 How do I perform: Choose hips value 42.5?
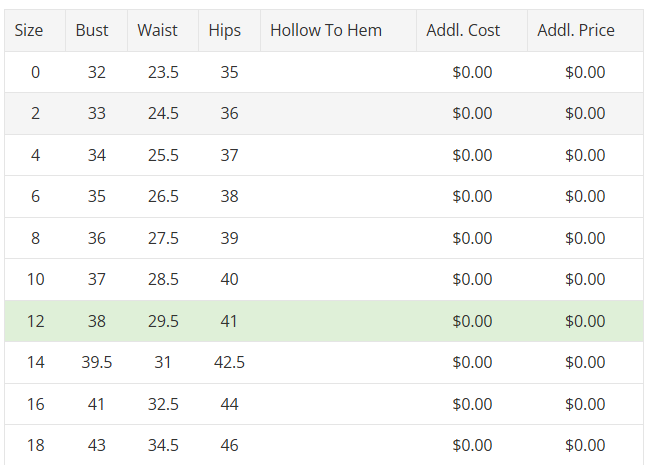pos(230,362)
